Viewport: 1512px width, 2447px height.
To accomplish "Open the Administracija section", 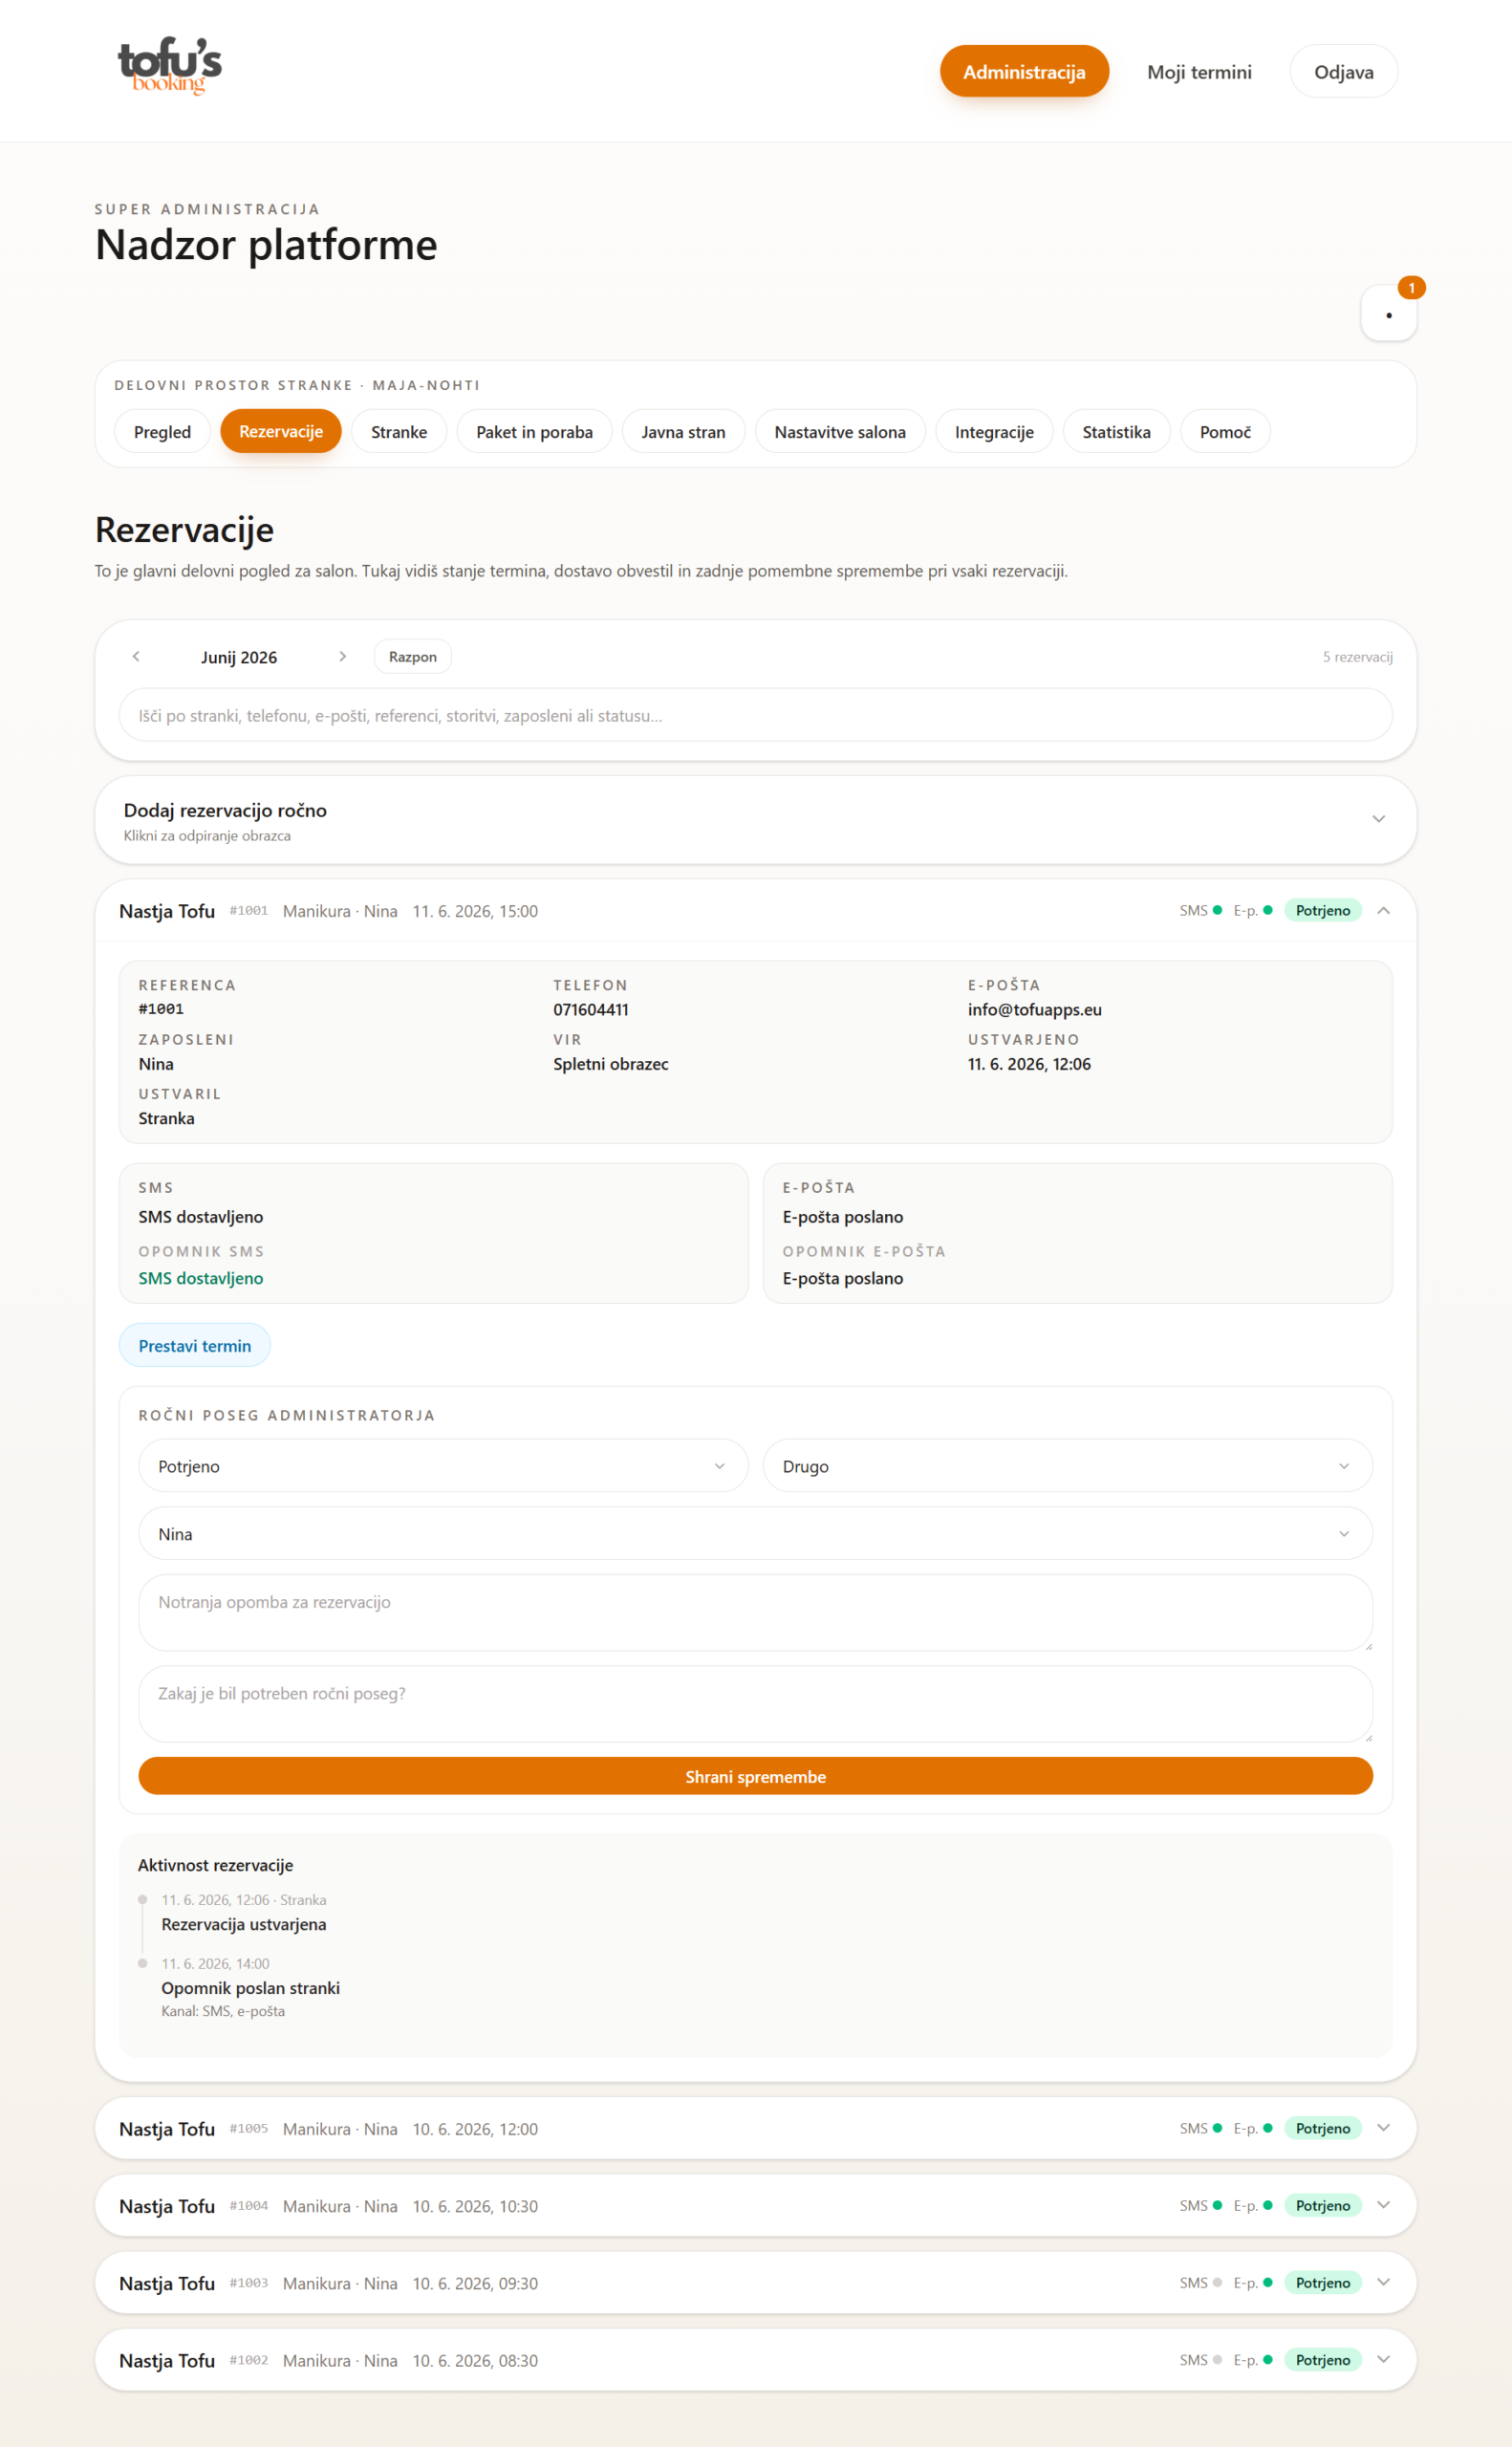I will (x=1024, y=71).
